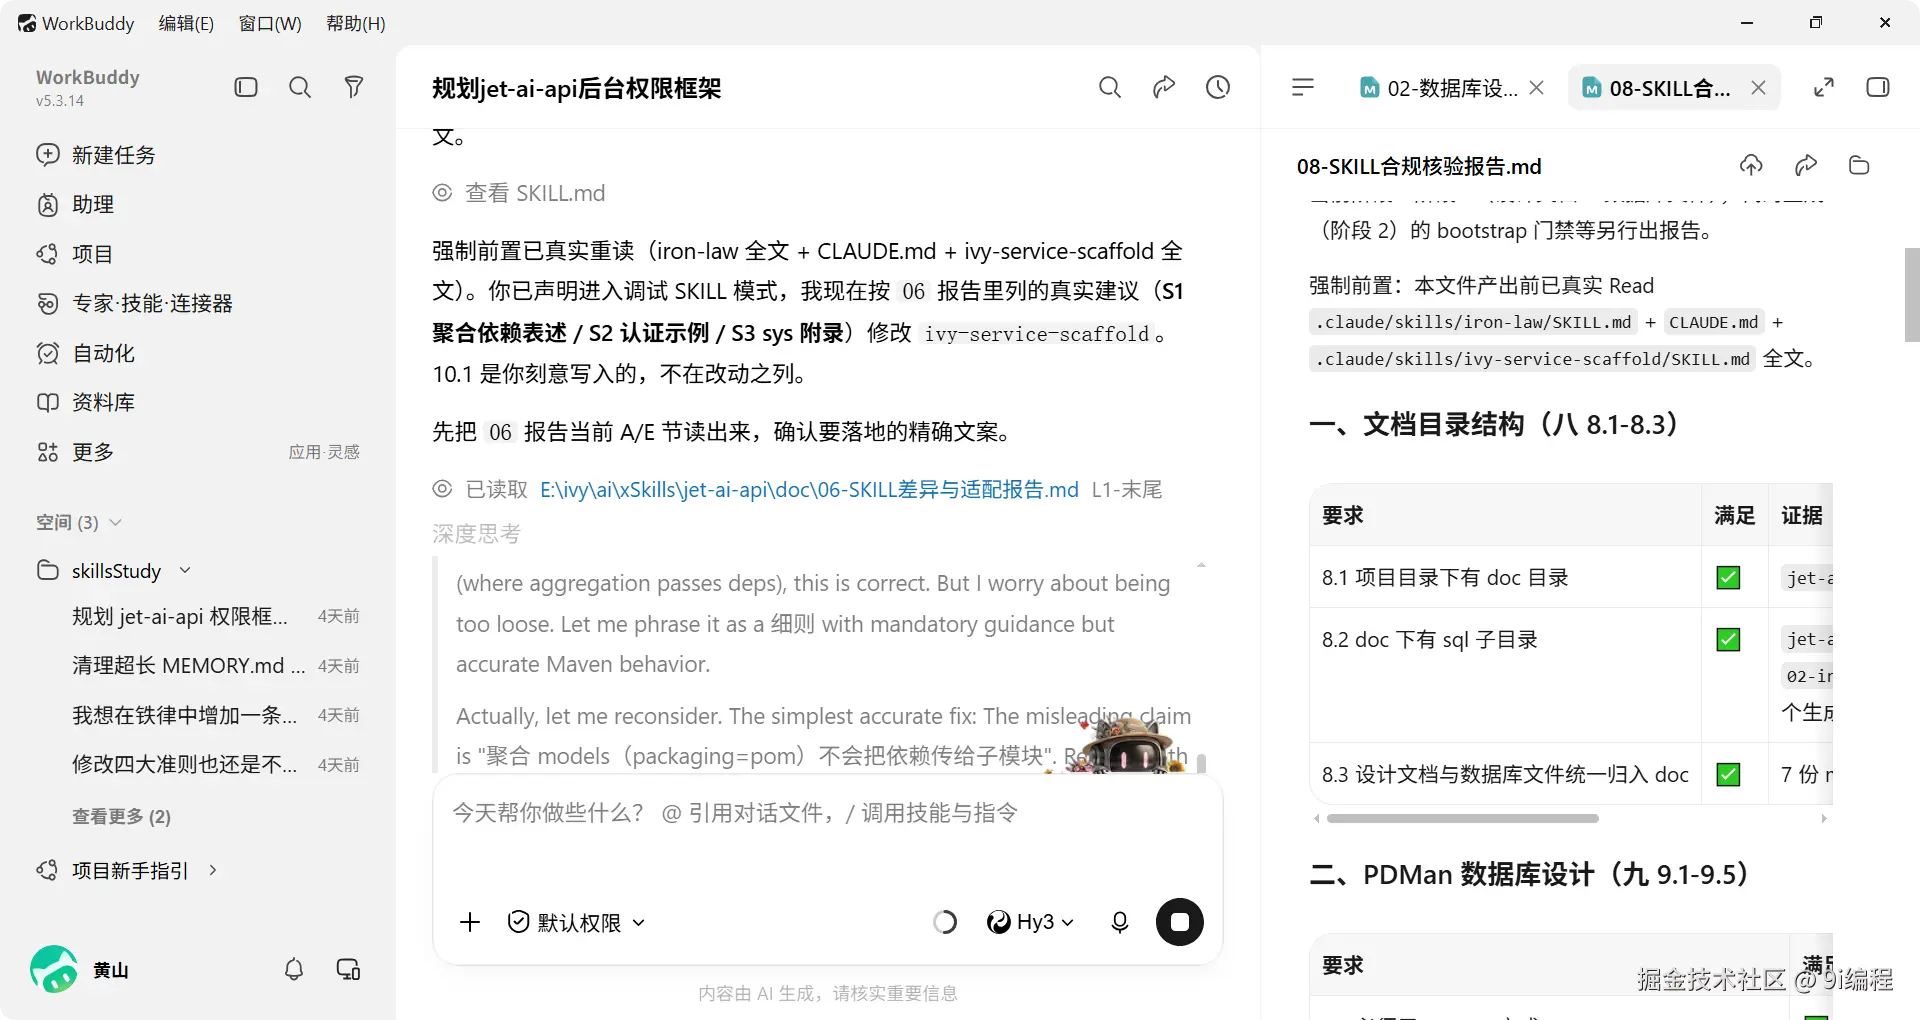Toggle the right side panel
Image resolution: width=1920 pixels, height=1020 pixels.
coord(1878,87)
